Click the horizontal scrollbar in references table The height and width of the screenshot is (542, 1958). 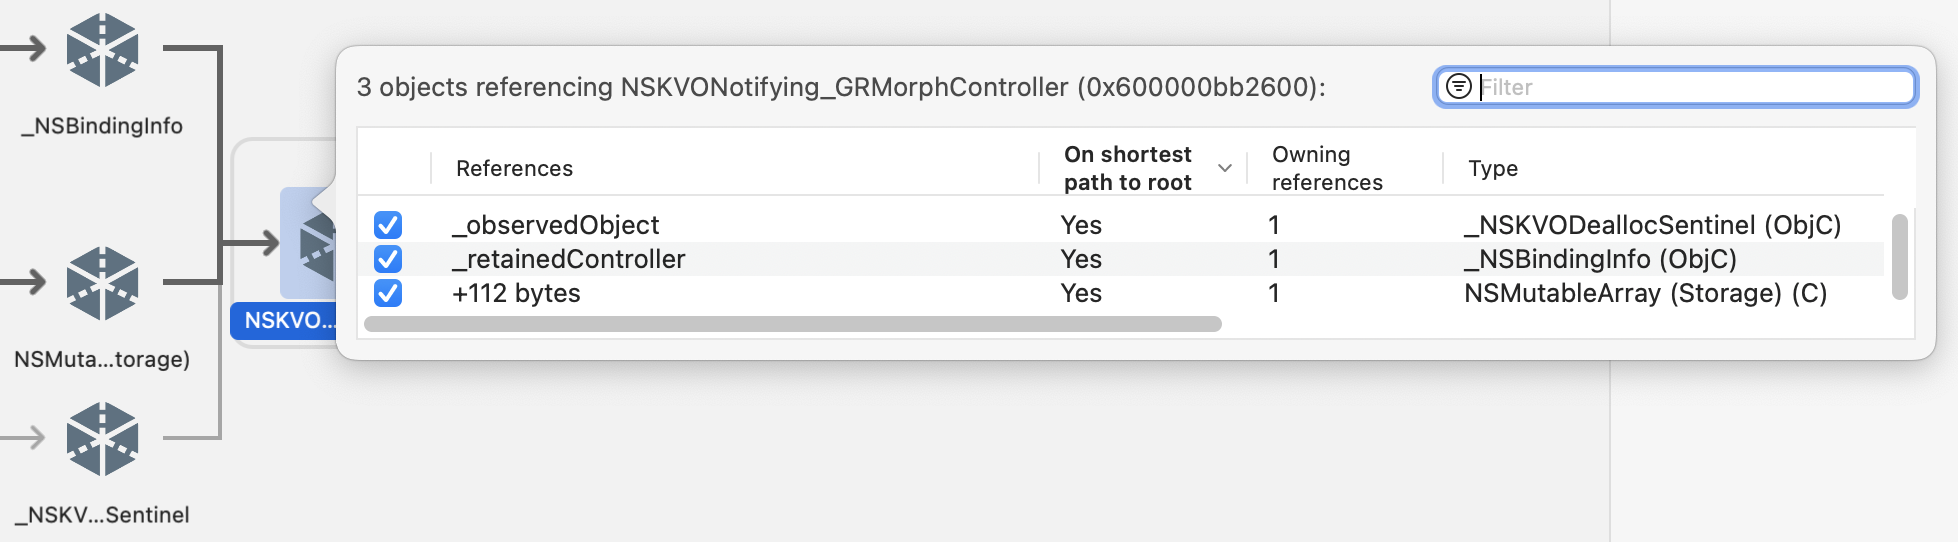pos(793,324)
